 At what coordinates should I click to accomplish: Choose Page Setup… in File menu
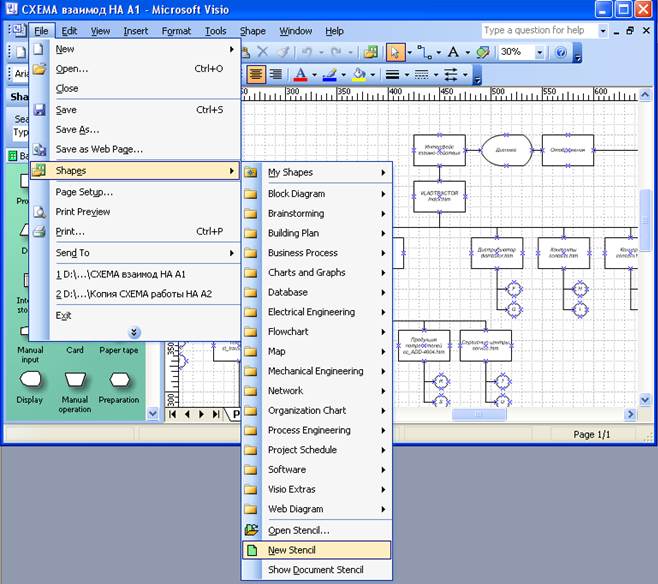(135, 192)
